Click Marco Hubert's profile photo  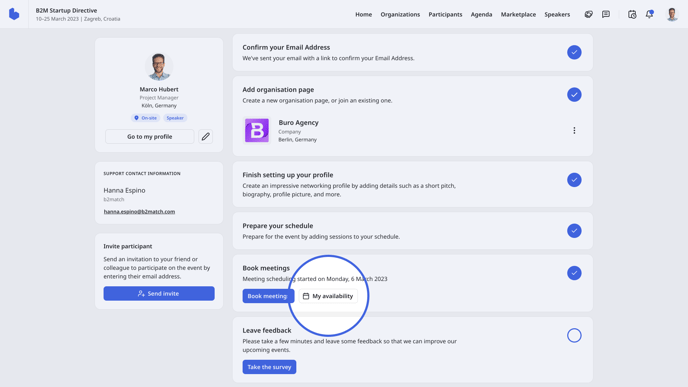[x=159, y=66]
